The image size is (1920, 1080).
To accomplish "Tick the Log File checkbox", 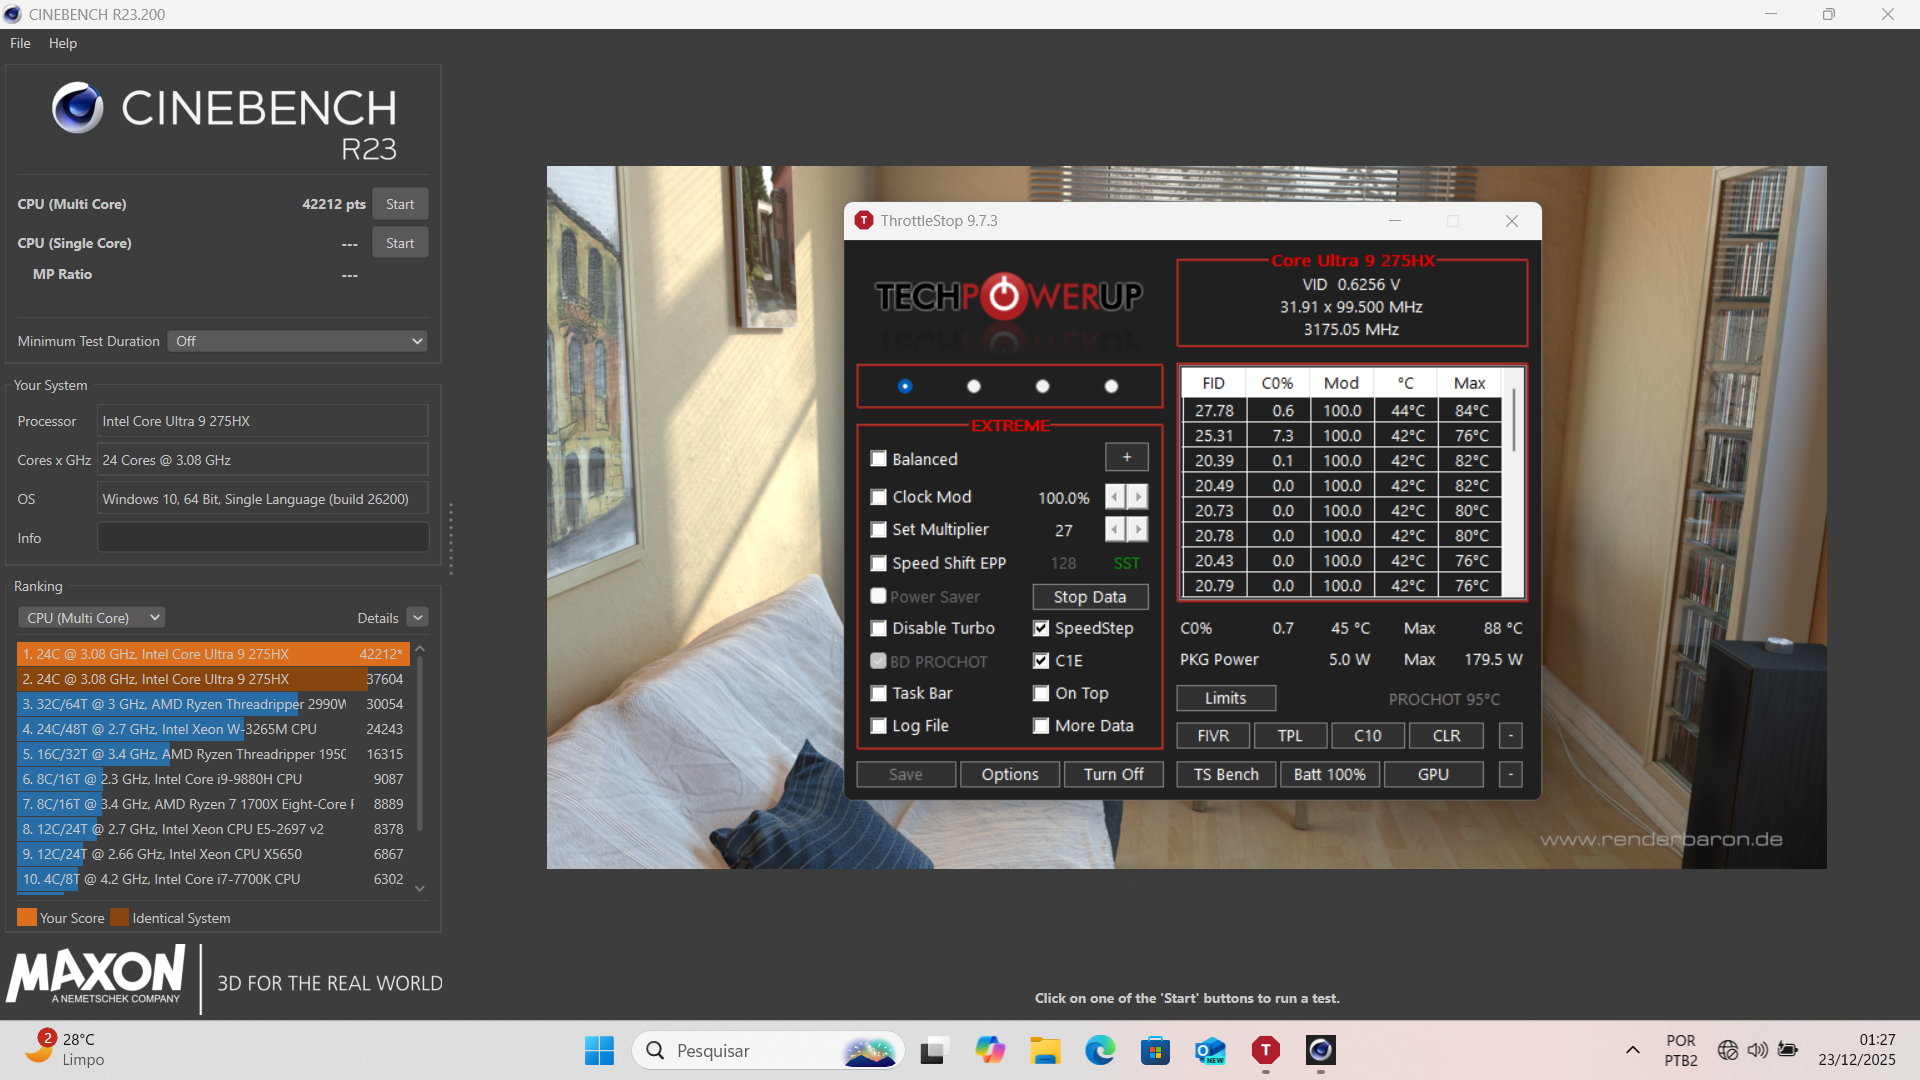I will [879, 726].
